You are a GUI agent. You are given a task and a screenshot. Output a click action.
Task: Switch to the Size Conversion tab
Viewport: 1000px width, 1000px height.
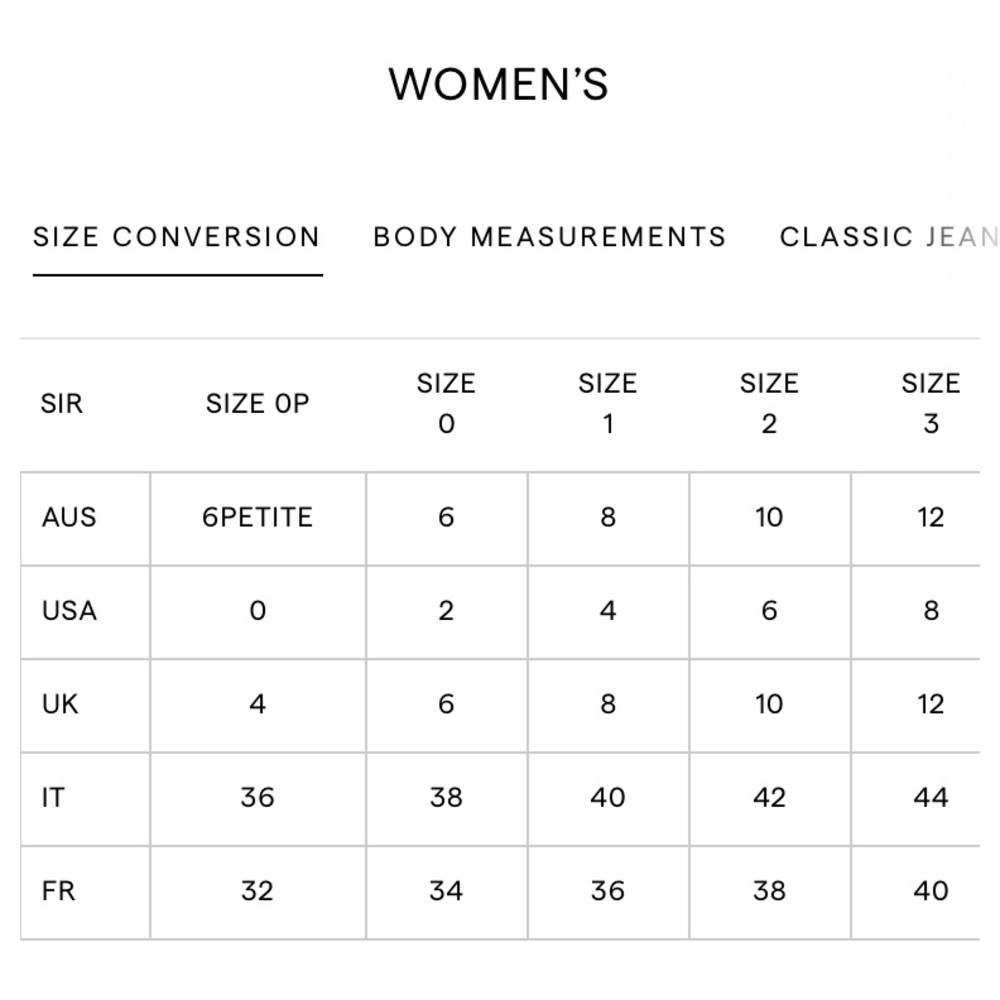(177, 237)
